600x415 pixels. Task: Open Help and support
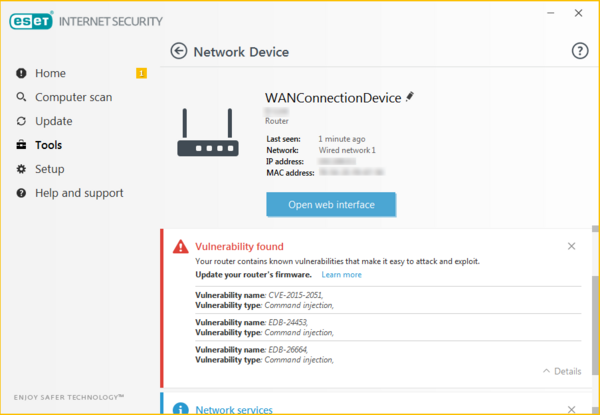[79, 193]
